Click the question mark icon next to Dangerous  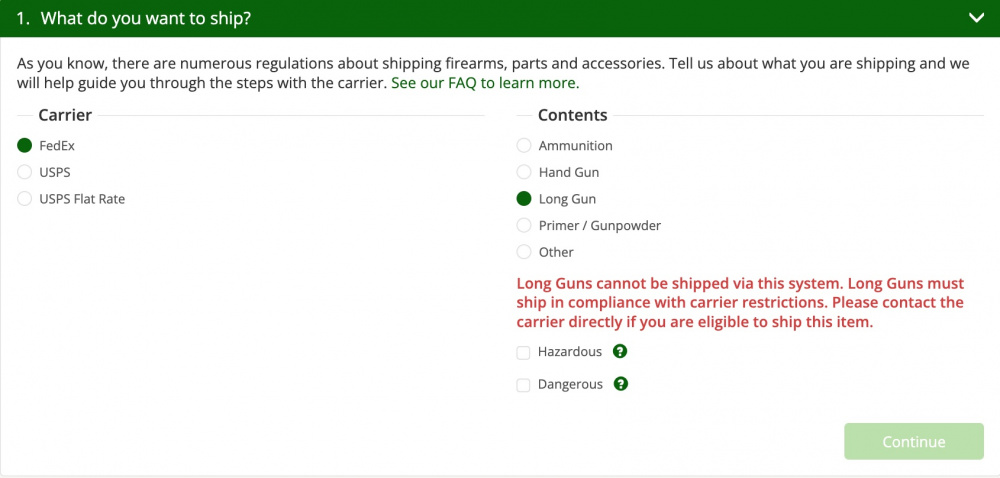click(621, 384)
